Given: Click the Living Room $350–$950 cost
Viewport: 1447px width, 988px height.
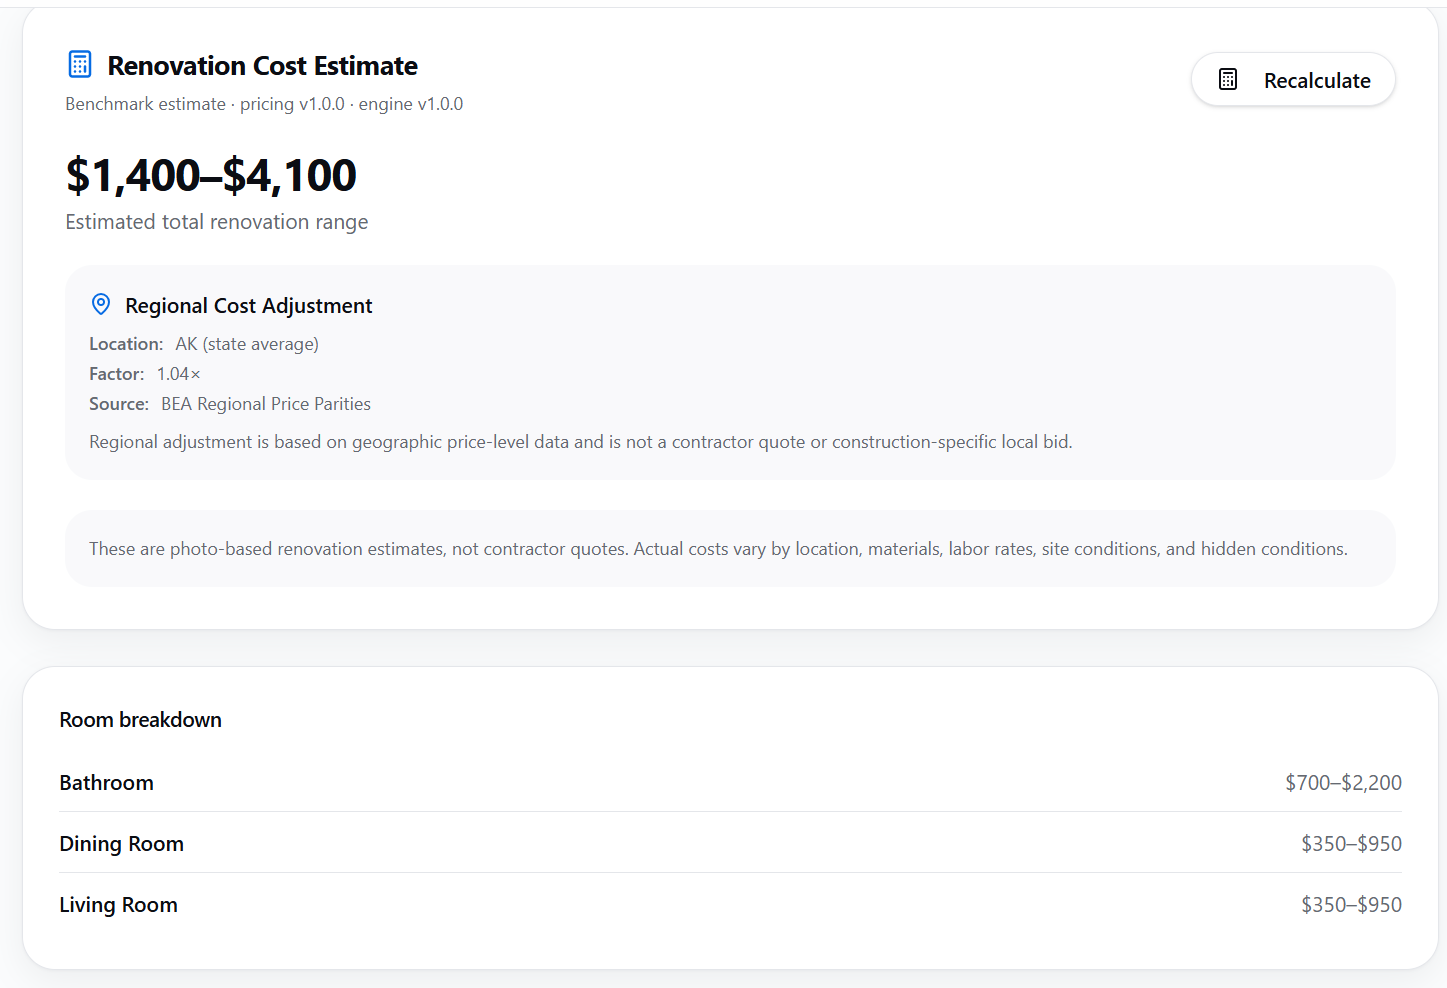Looking at the screenshot, I should pos(1351,905).
